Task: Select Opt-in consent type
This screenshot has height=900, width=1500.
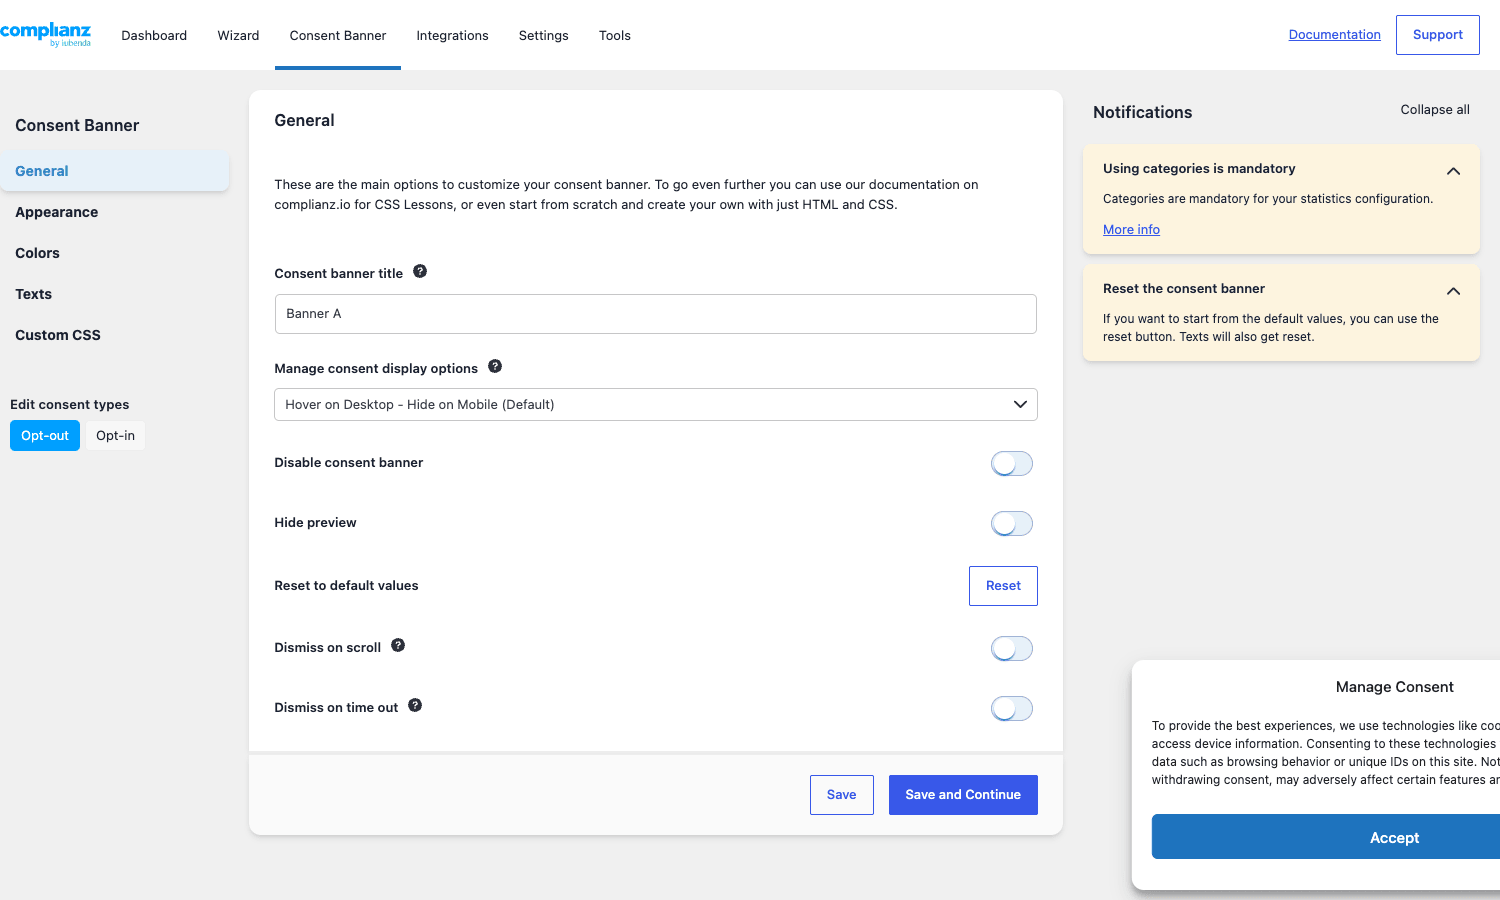Action: (x=115, y=436)
